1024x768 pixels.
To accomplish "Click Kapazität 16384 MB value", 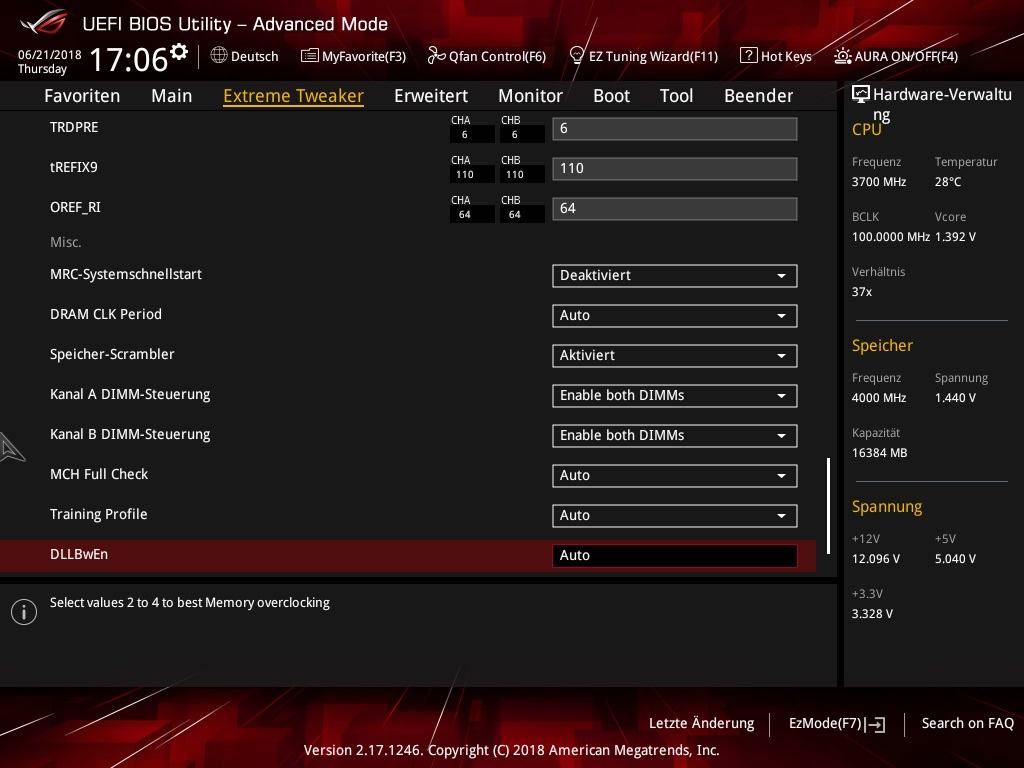I will click(880, 453).
